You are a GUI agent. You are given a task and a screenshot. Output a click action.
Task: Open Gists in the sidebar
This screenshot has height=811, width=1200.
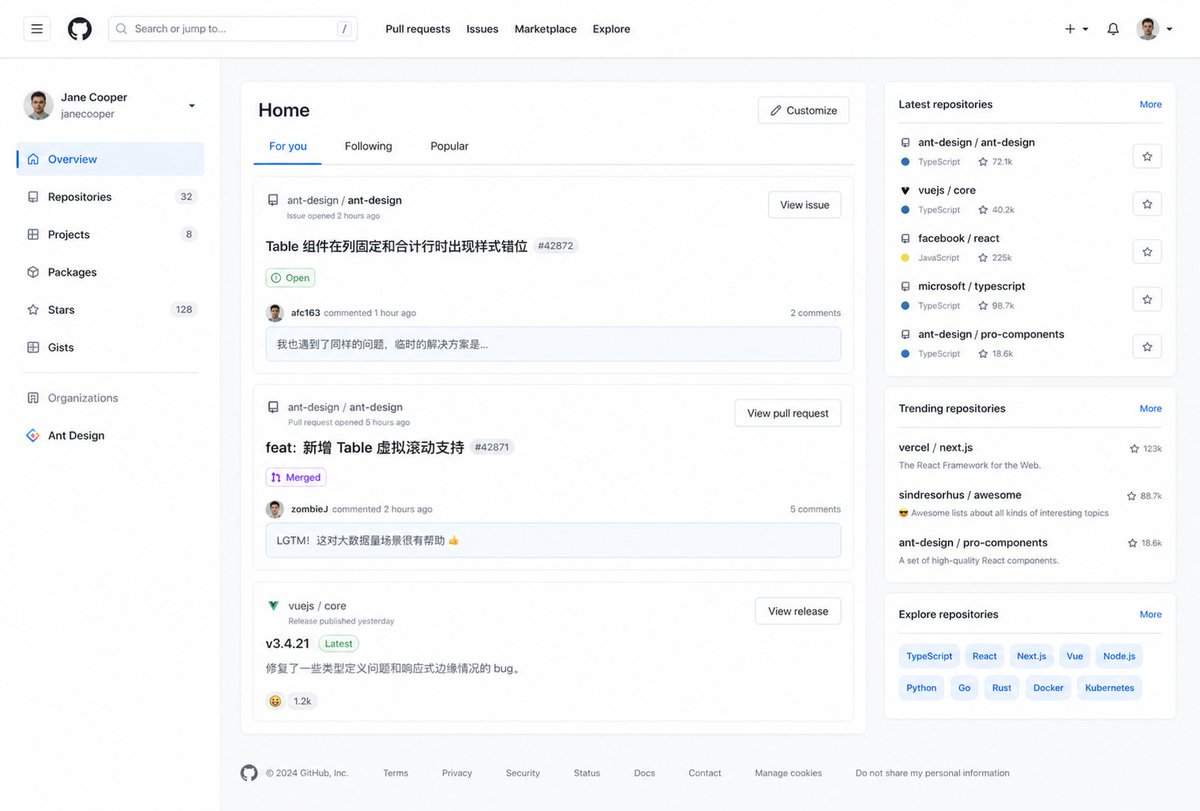pos(110,348)
